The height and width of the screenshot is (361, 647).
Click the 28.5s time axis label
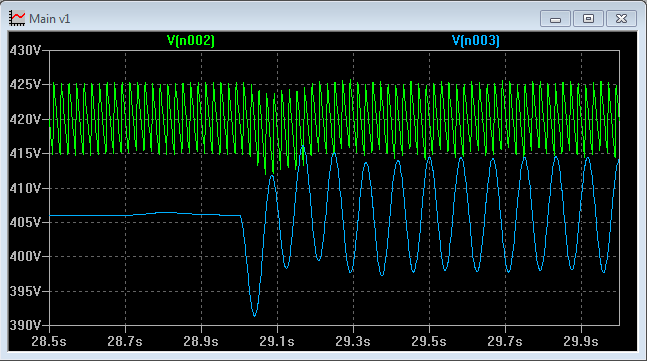pos(49,341)
